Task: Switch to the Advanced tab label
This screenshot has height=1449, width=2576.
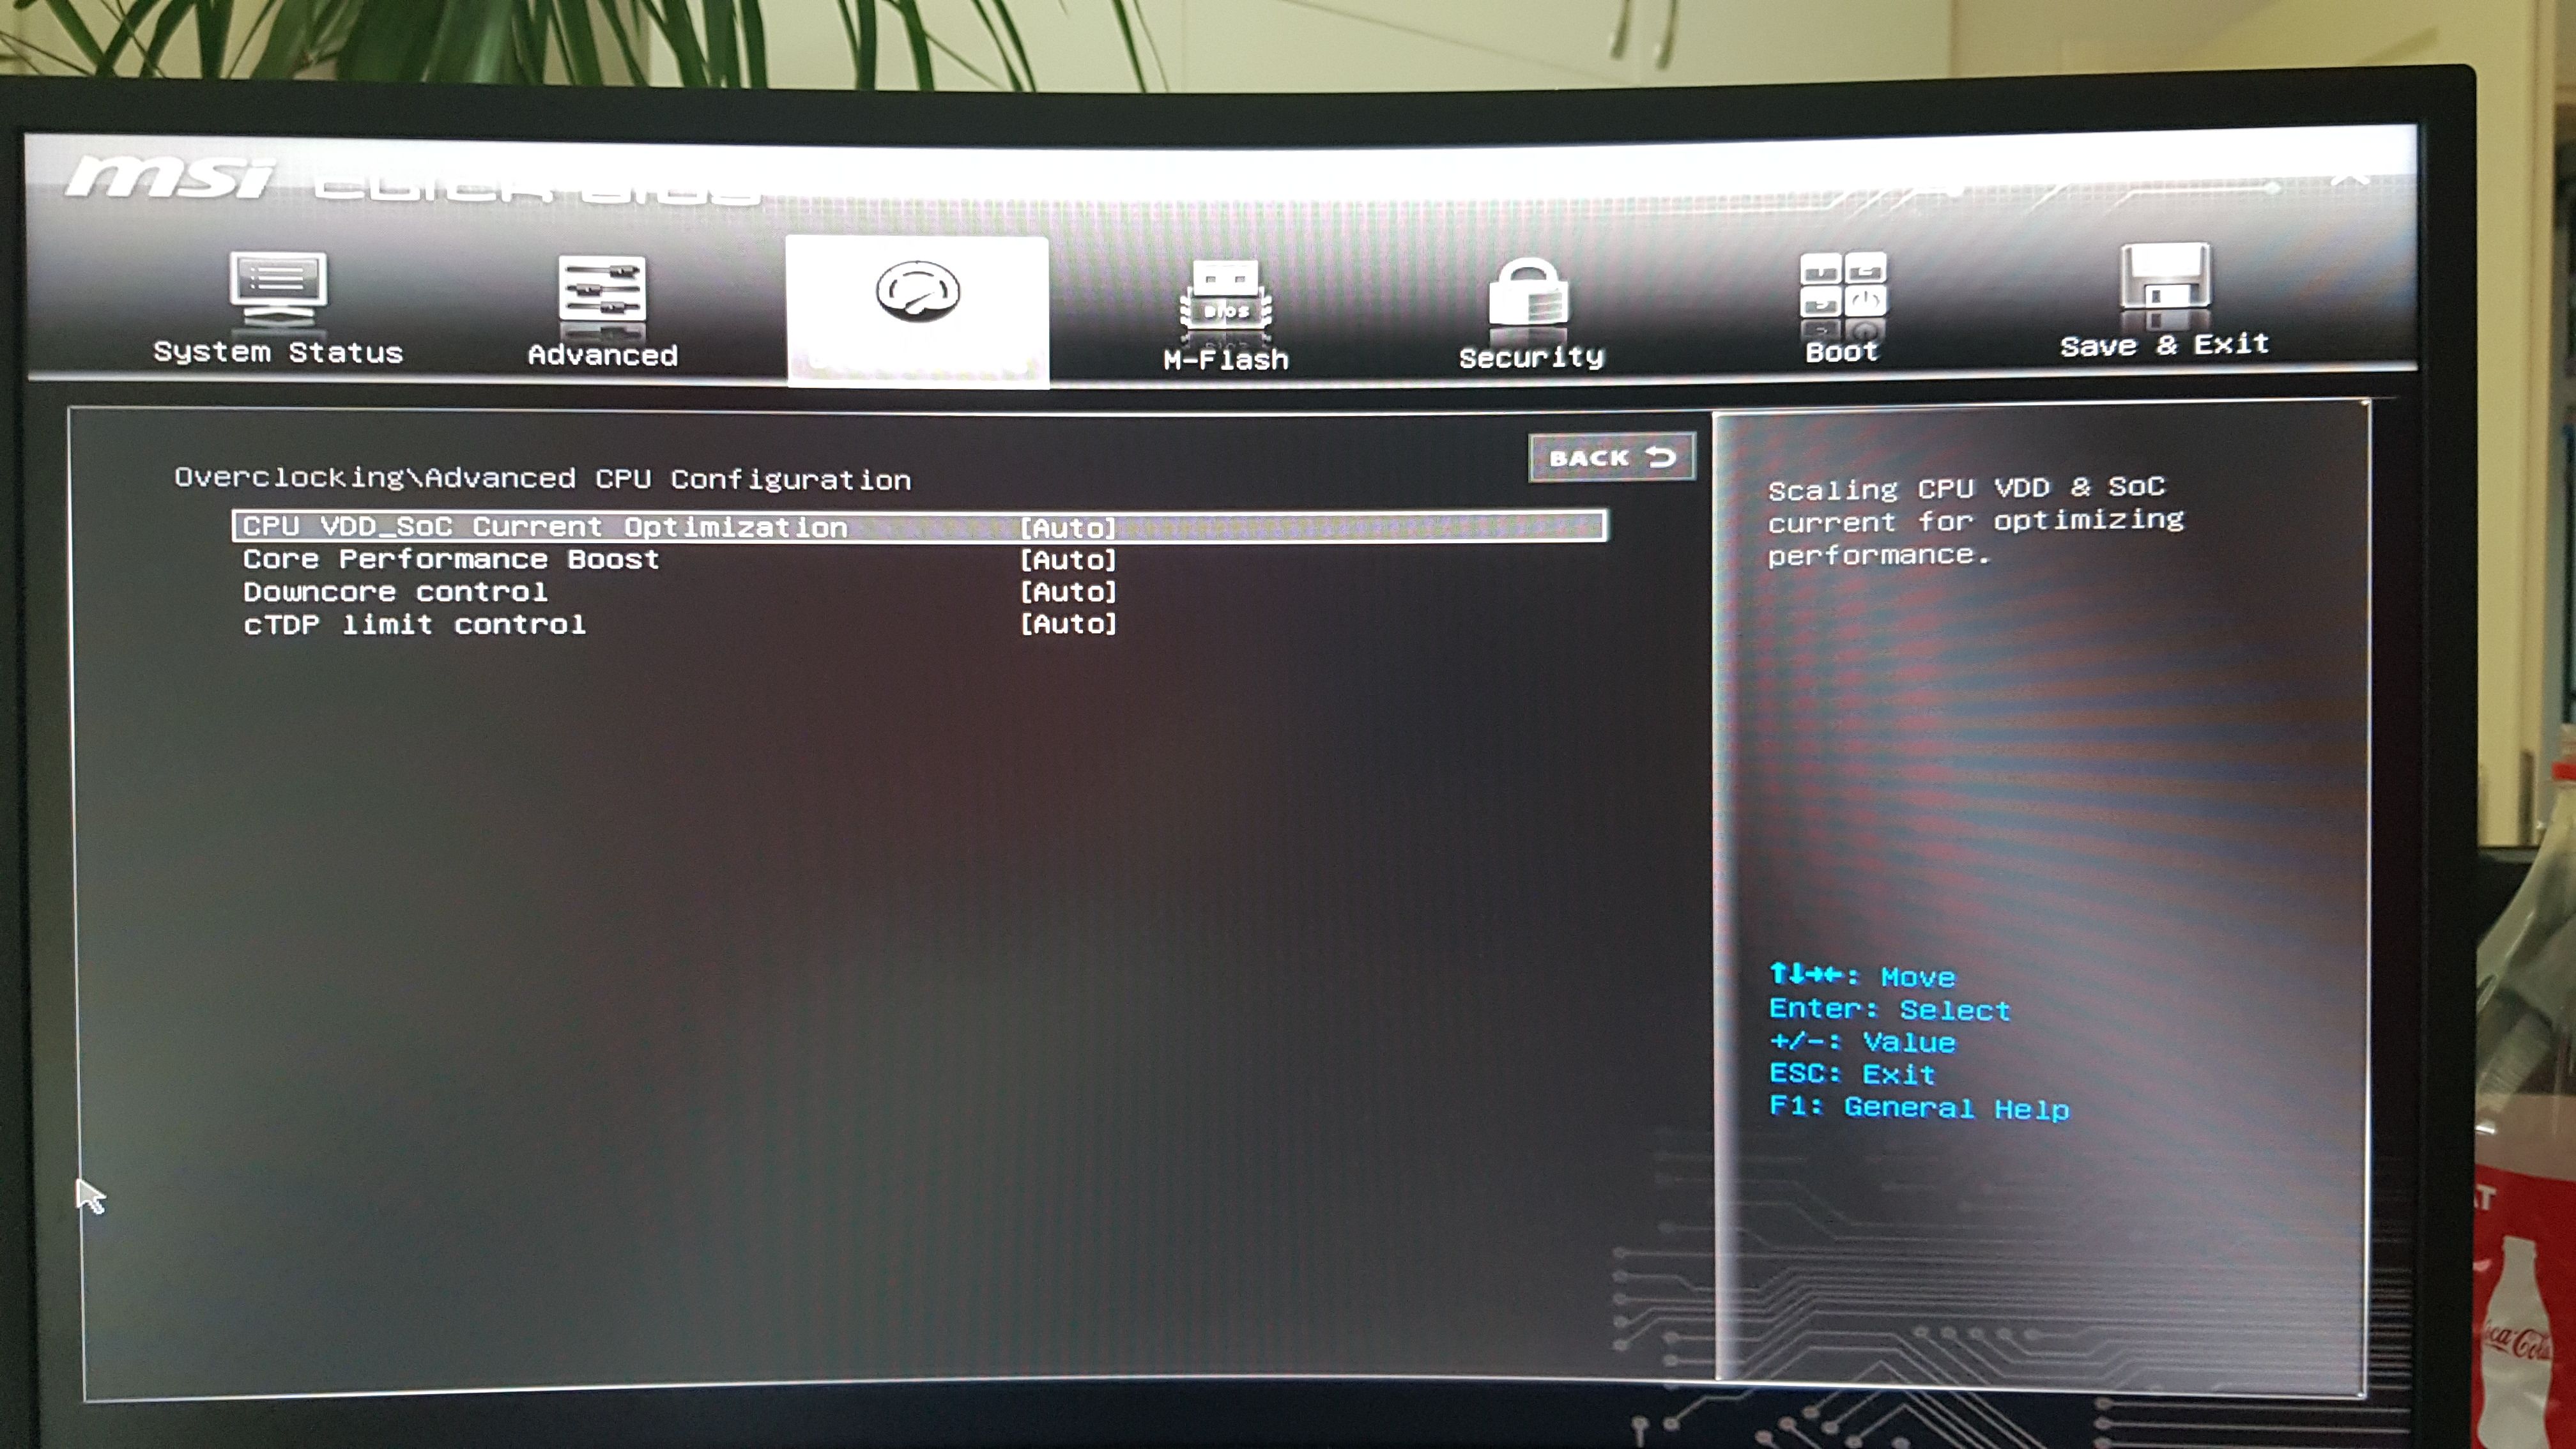Action: click(x=602, y=355)
